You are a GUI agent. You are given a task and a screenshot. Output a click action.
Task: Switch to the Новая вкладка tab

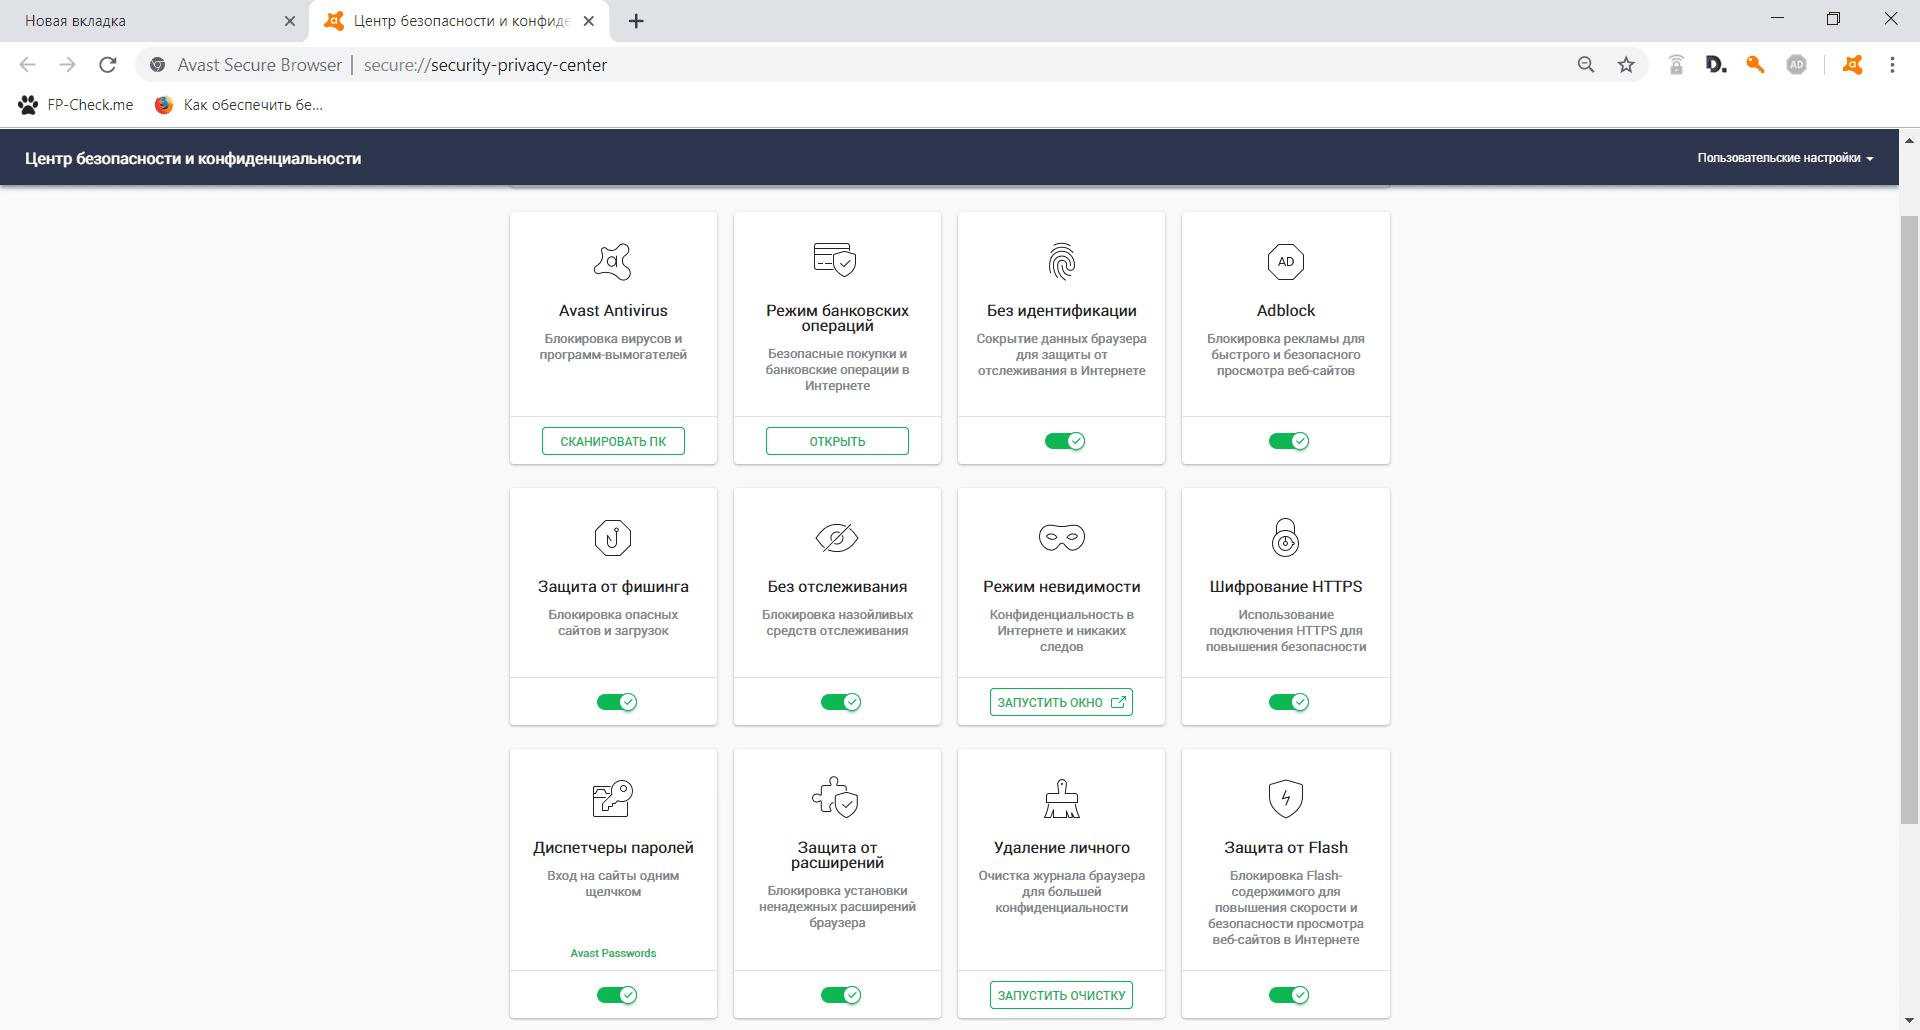pos(155,21)
